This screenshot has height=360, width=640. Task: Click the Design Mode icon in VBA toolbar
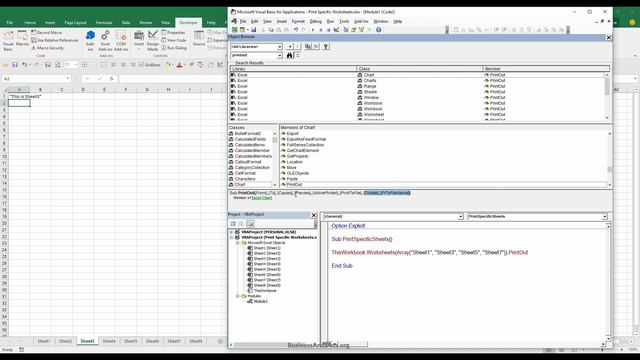[336, 30]
